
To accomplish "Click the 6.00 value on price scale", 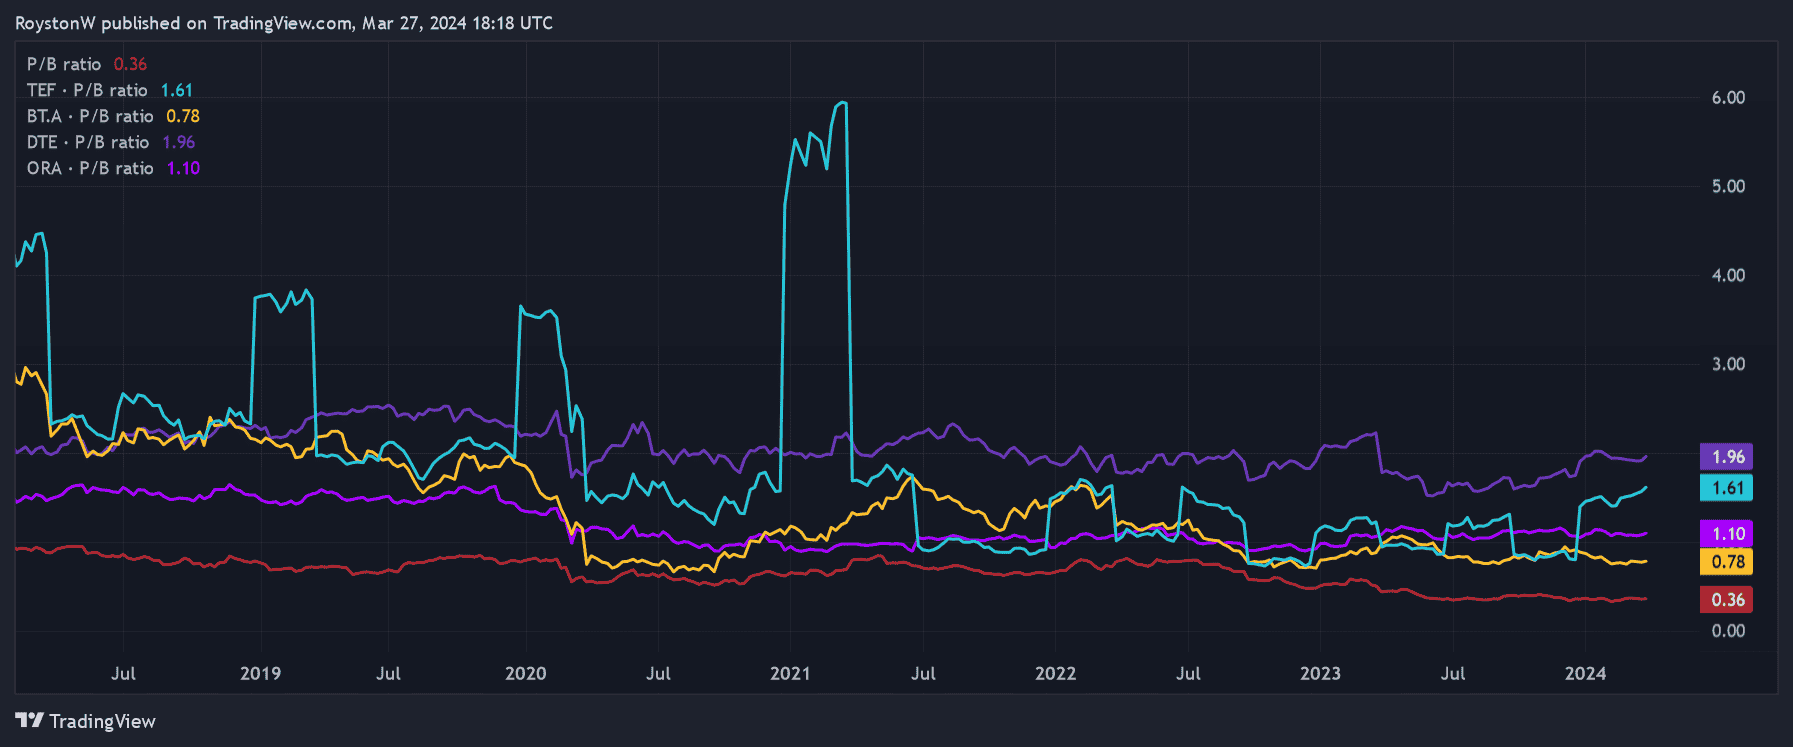I will [x=1728, y=98].
